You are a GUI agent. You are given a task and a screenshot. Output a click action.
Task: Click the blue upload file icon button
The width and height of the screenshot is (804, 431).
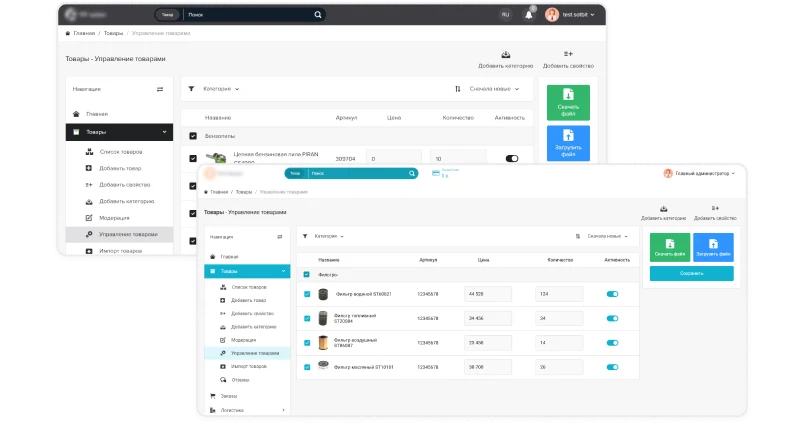(x=568, y=143)
